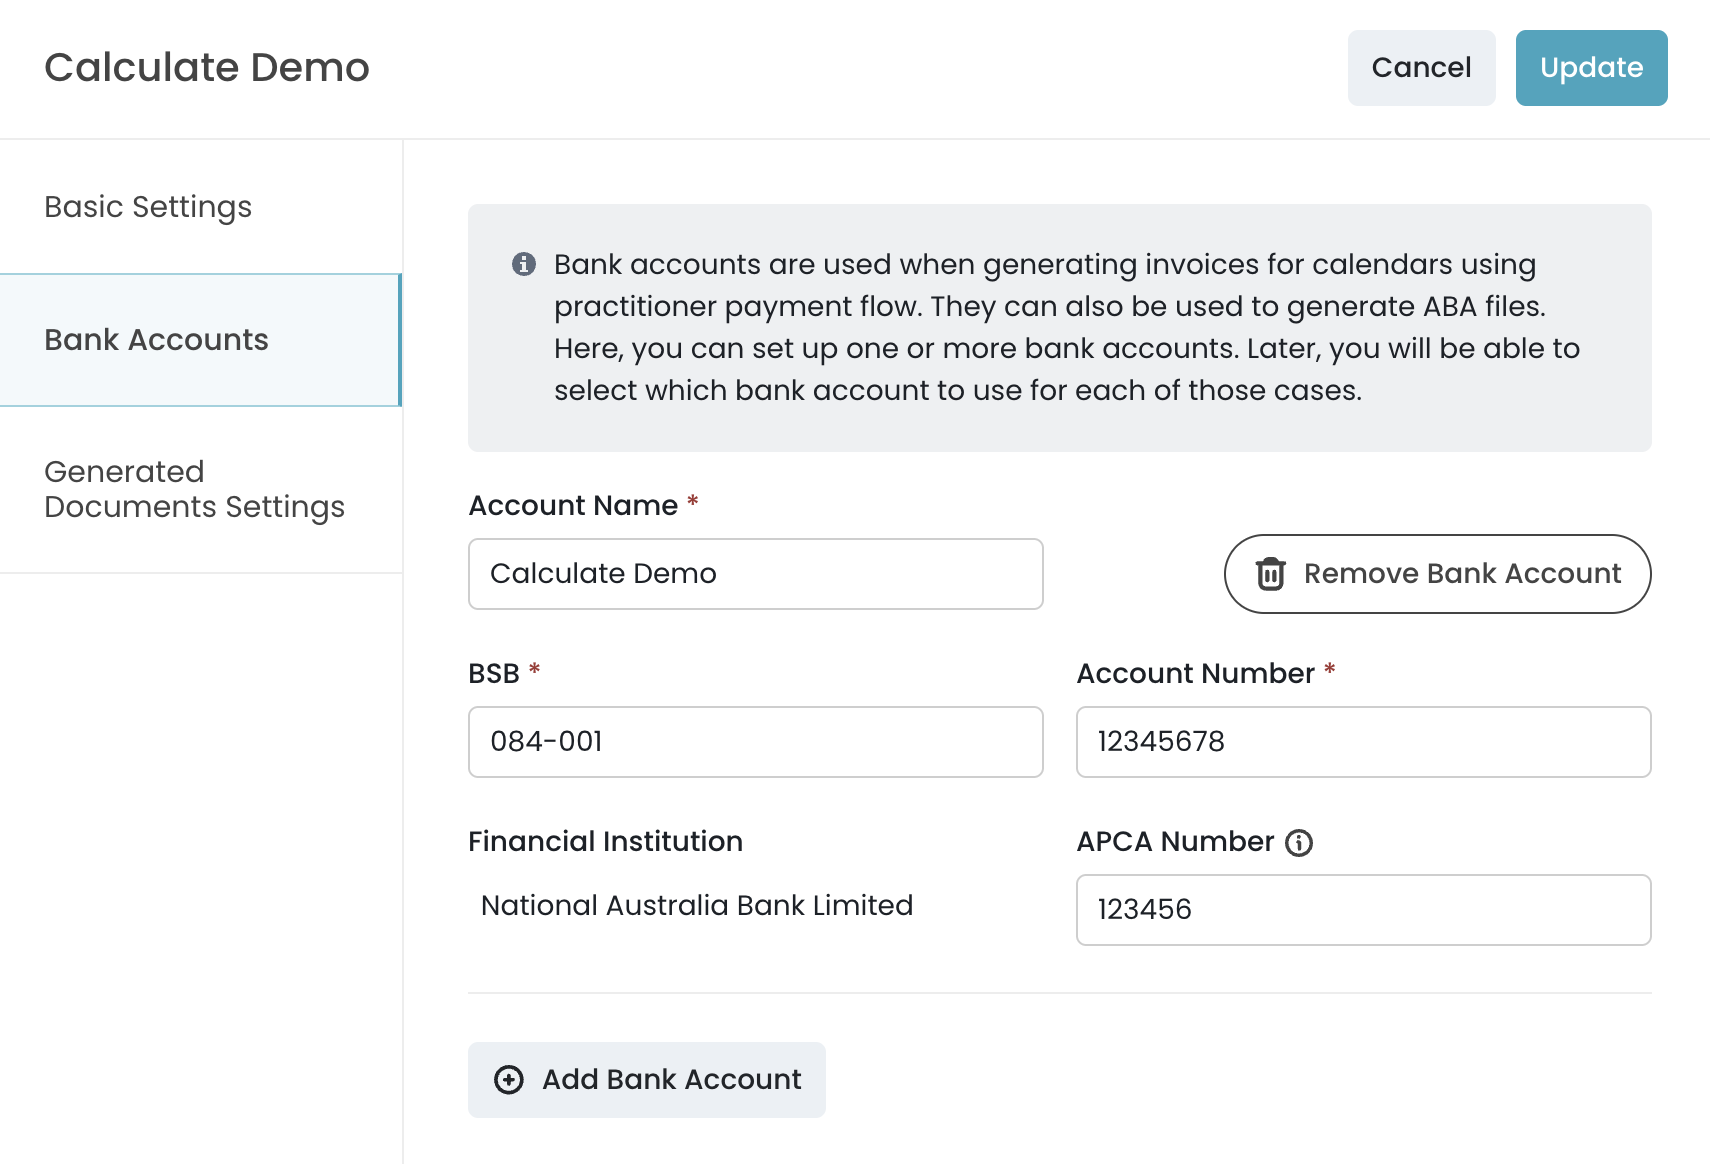Click the Update button

coord(1591,68)
